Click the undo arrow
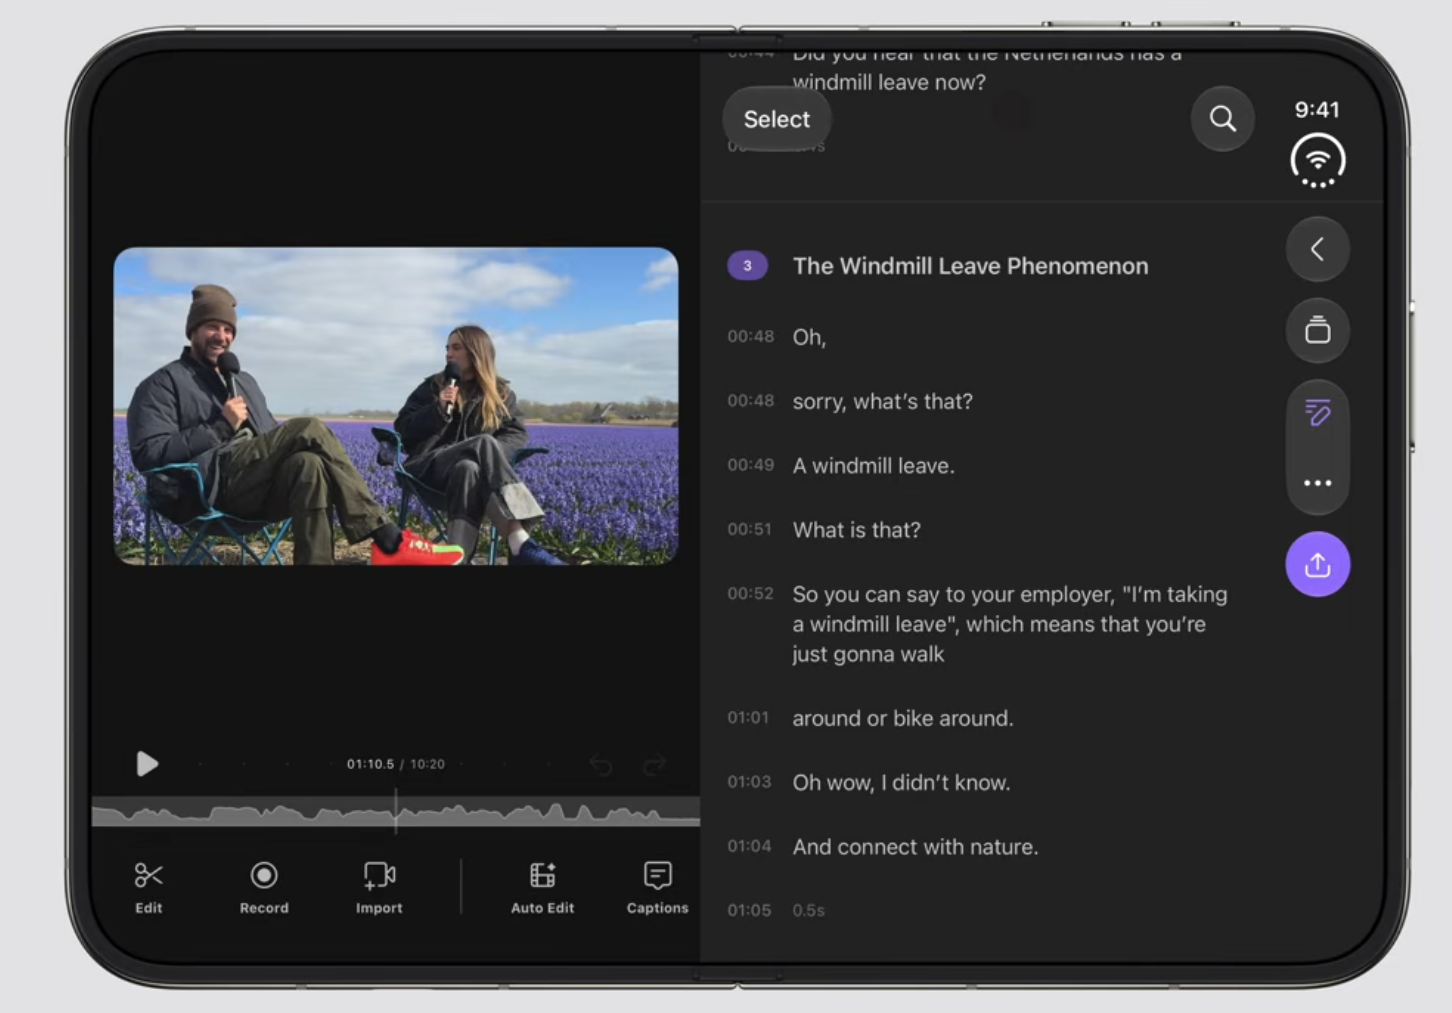Viewport: 1452px width, 1013px height. pyautogui.click(x=601, y=765)
